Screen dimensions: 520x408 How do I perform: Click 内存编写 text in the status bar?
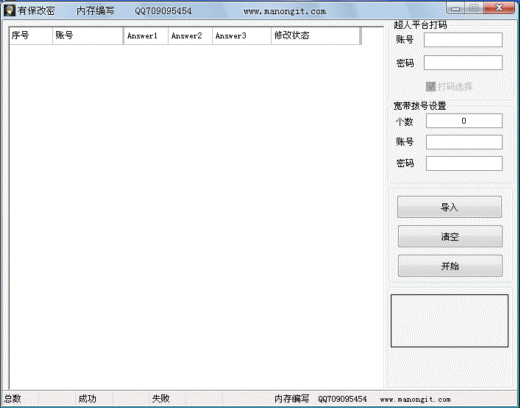tap(292, 399)
